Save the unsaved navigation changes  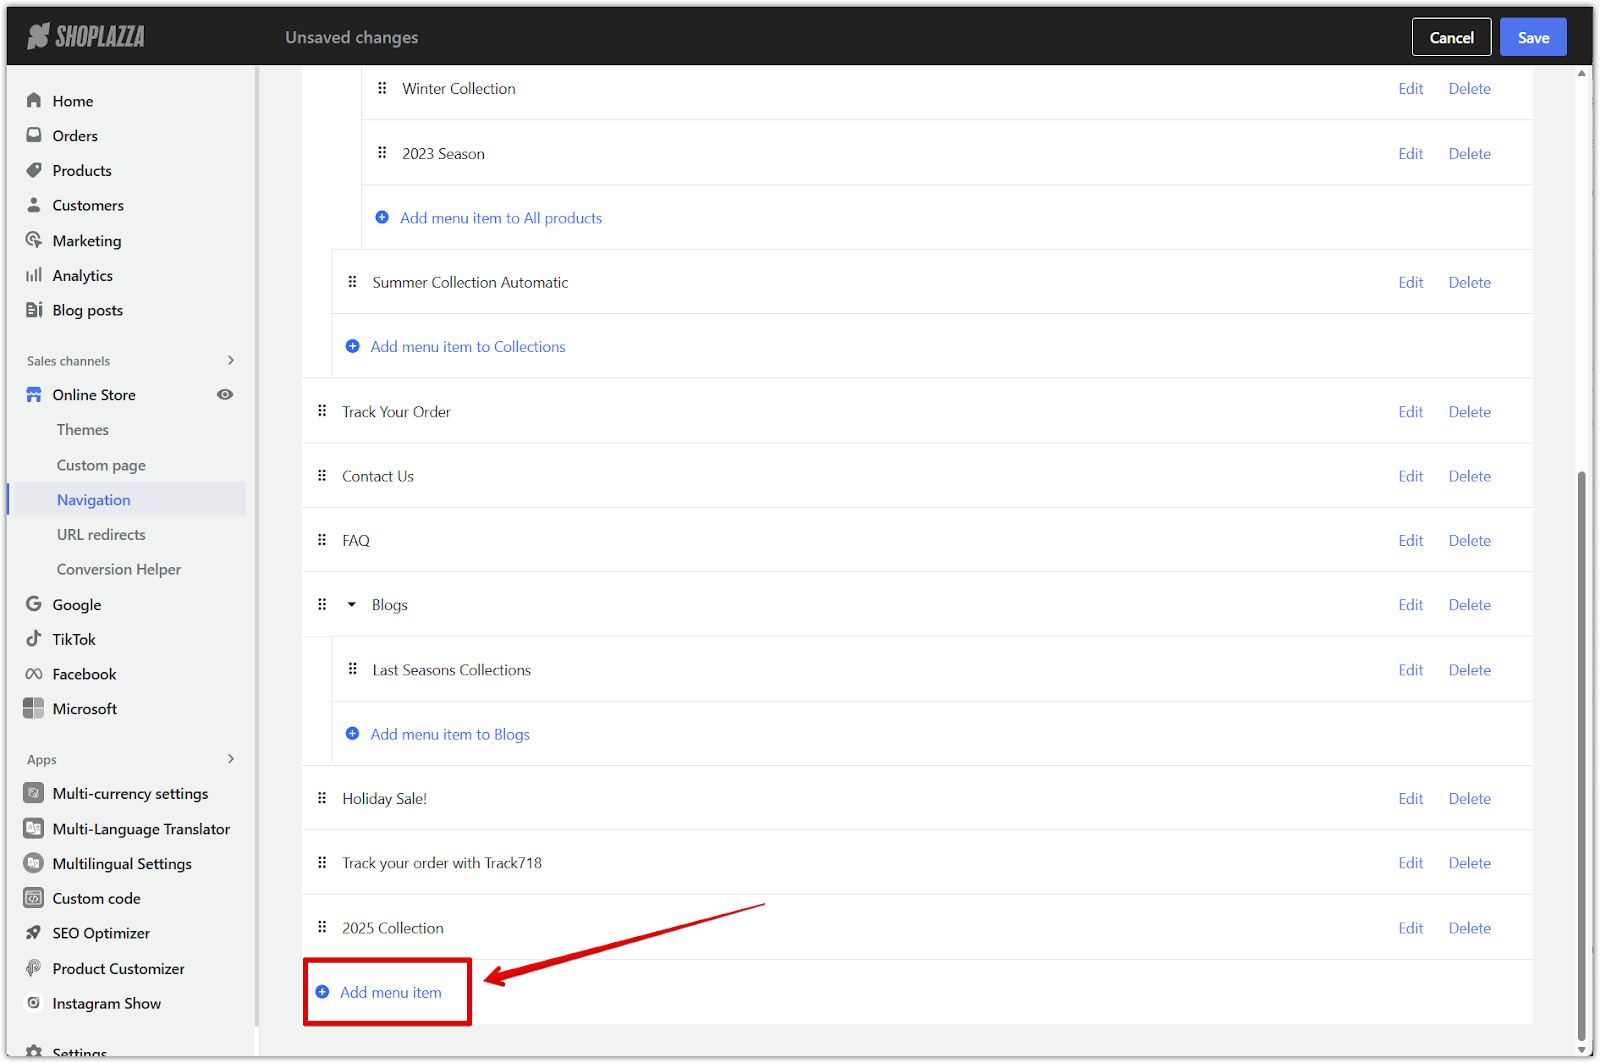(x=1532, y=37)
